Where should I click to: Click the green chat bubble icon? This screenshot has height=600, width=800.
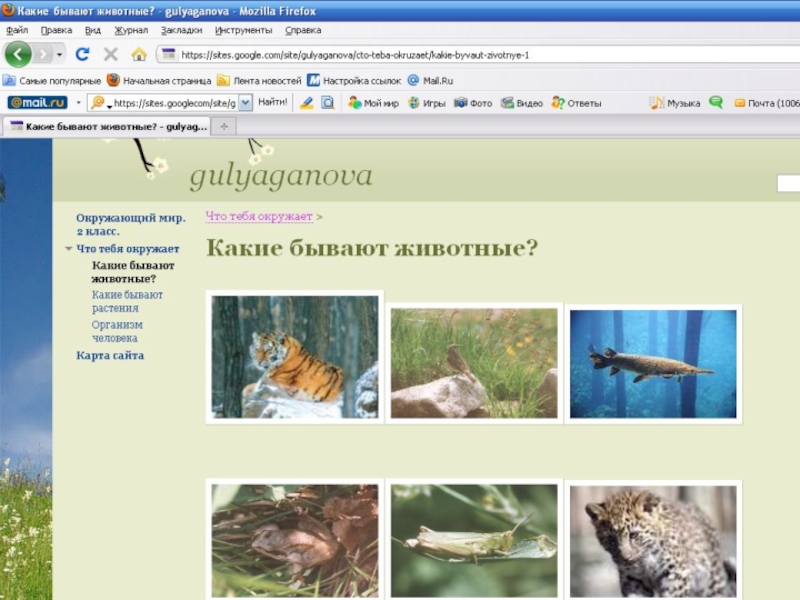coord(716,103)
